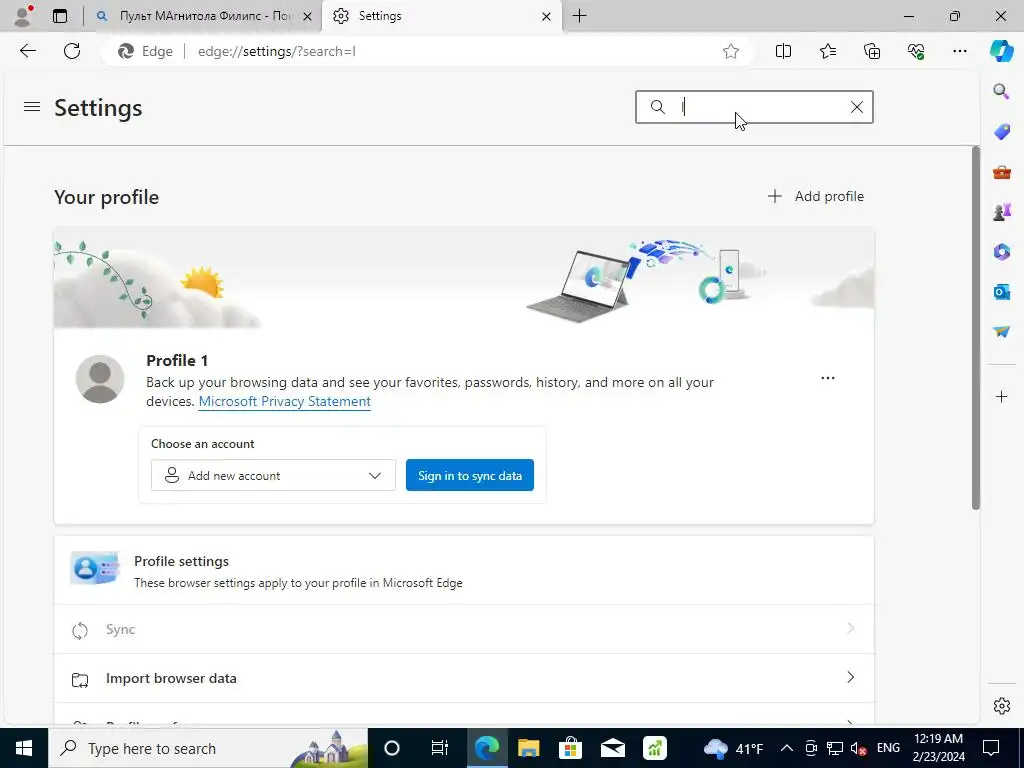
Task: Open the Collections icon in toolbar
Action: 872,51
